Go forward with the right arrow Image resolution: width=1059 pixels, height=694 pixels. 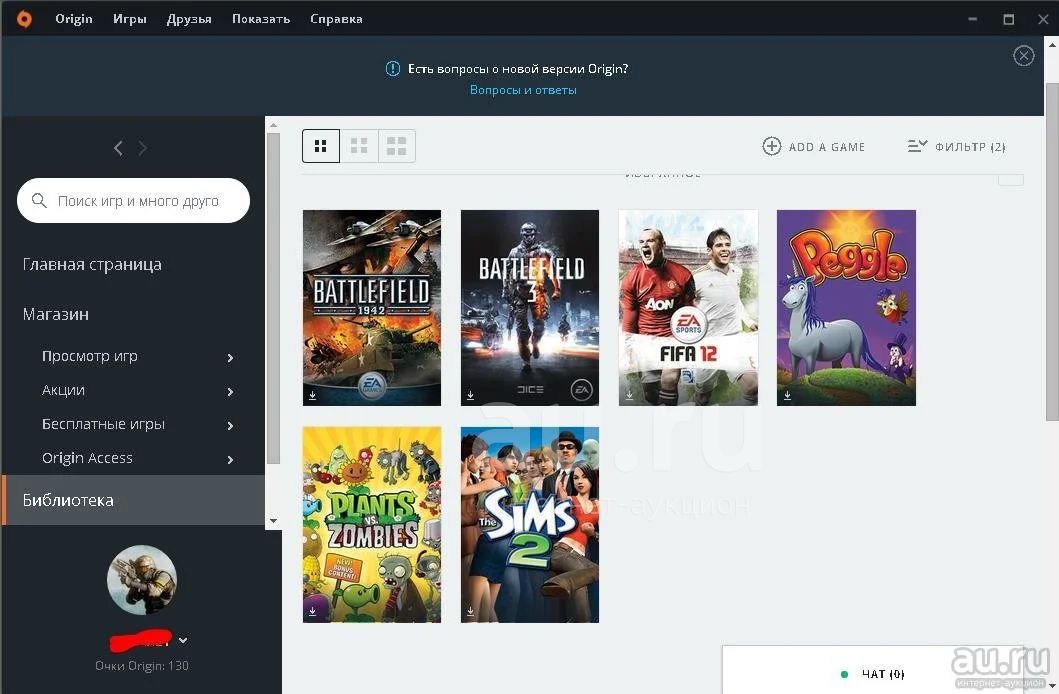pos(142,148)
